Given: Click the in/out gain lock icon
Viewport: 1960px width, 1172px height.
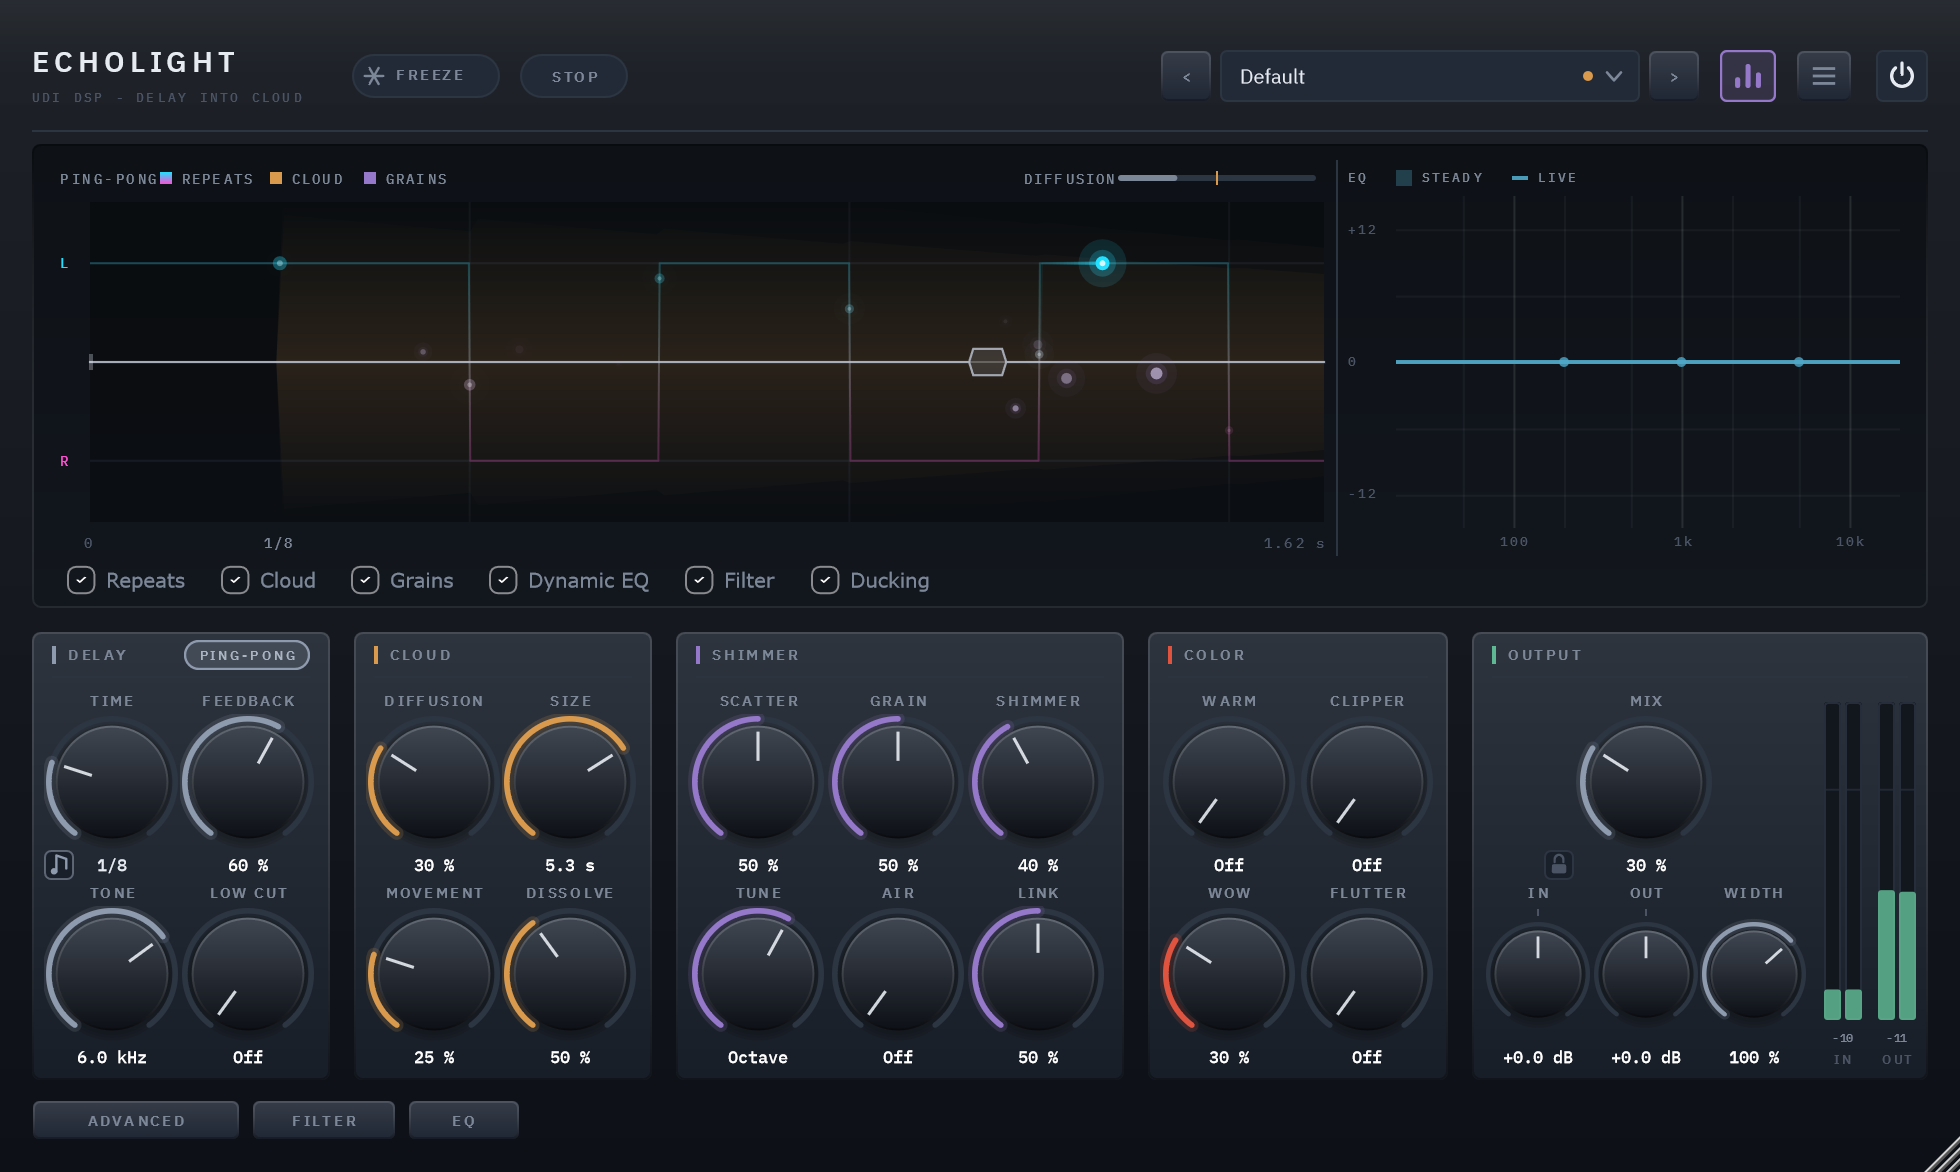Looking at the screenshot, I should pos(1558,865).
